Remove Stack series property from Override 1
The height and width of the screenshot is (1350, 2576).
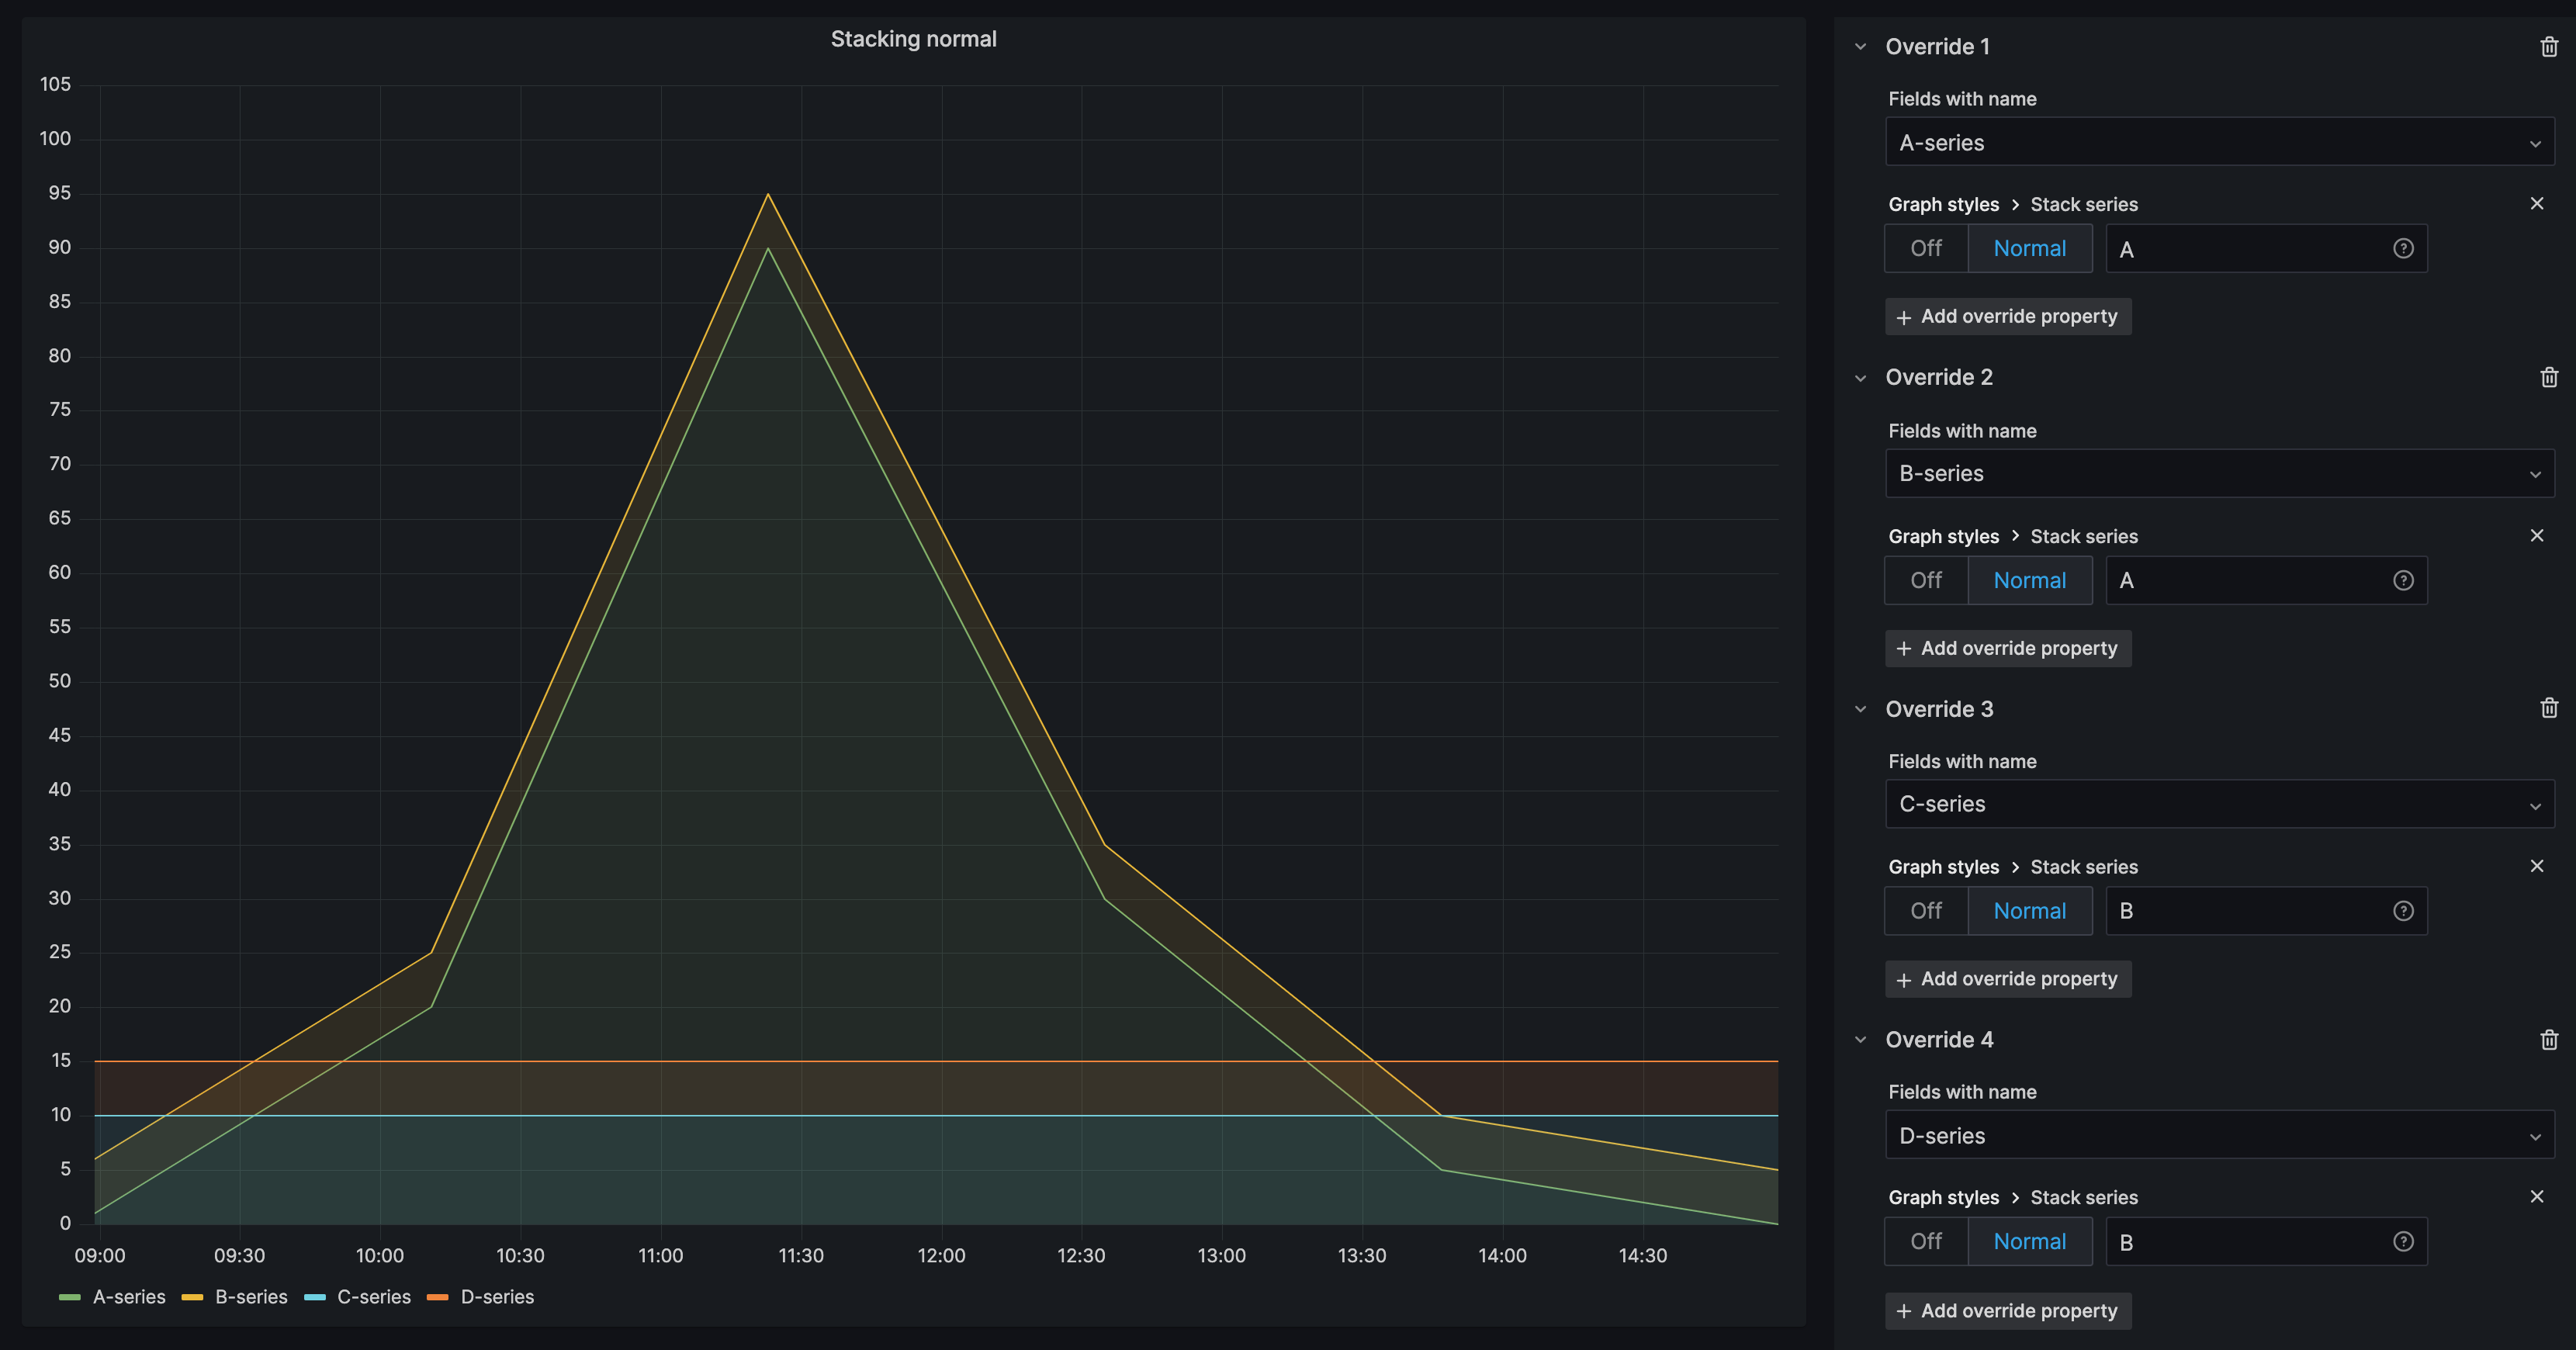point(2536,204)
